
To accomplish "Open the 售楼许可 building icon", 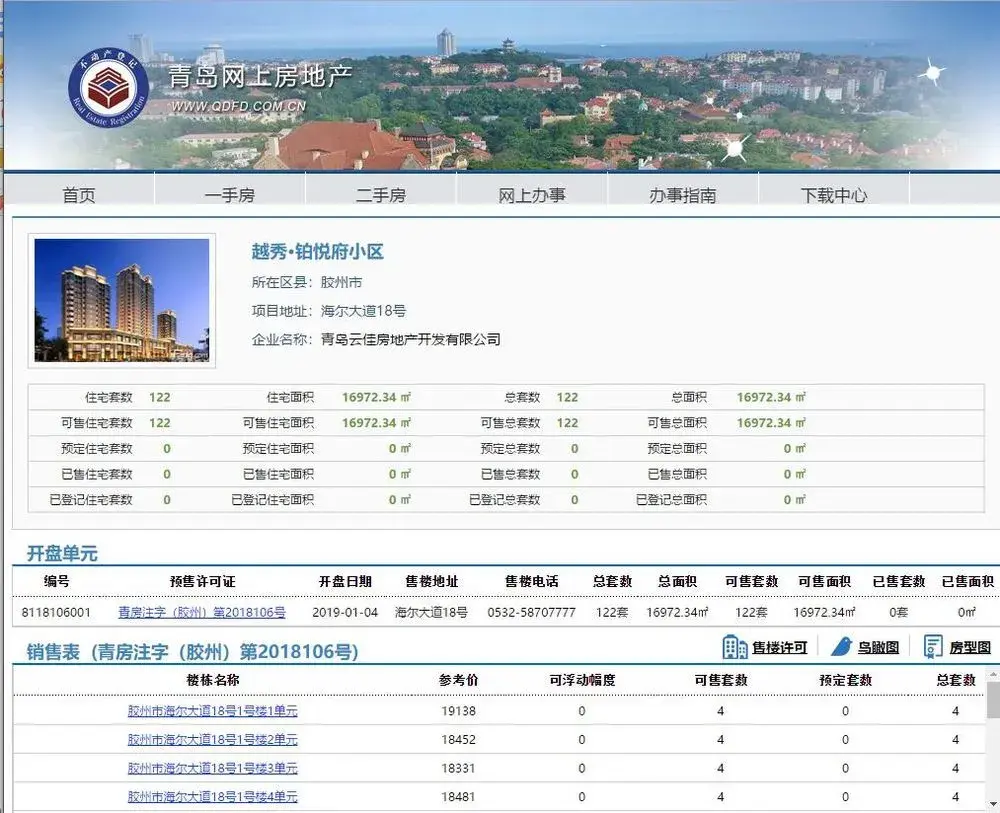I will (734, 647).
